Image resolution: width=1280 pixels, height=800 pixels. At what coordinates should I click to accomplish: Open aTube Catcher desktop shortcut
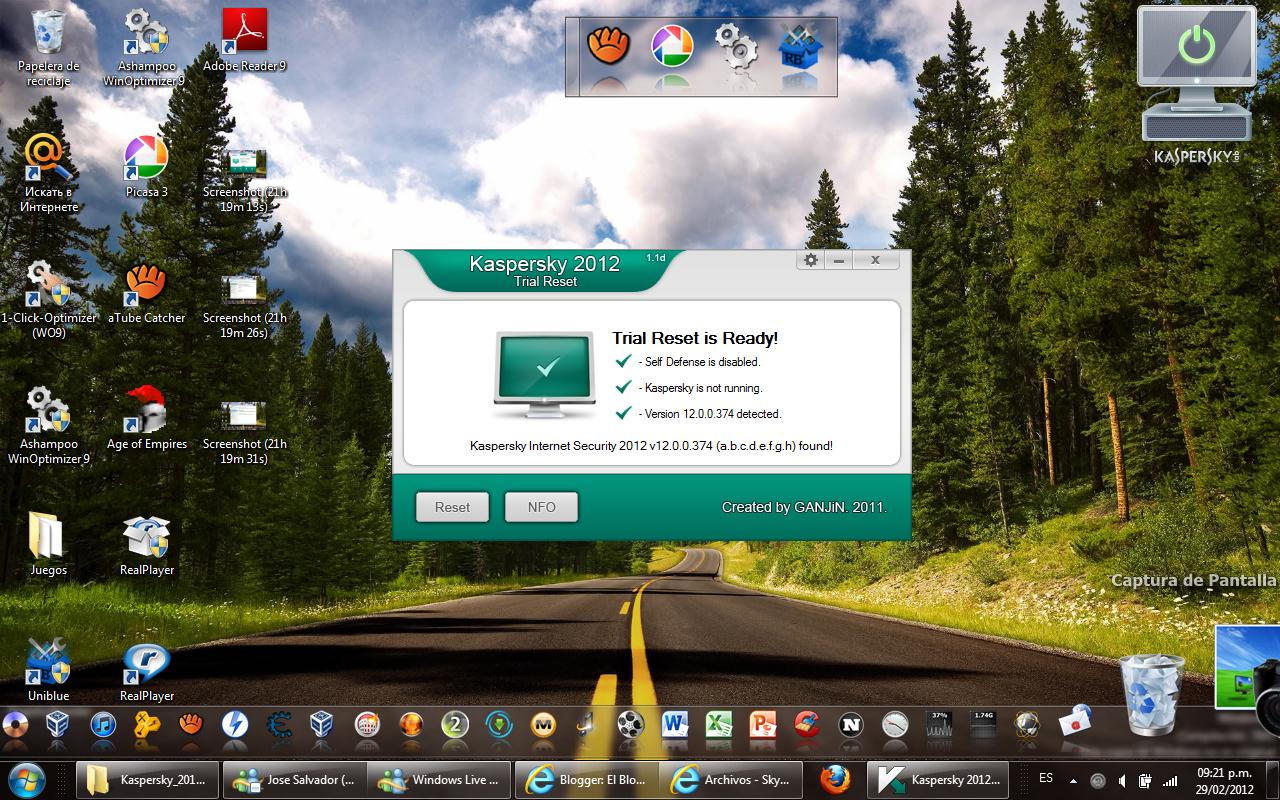click(146, 292)
